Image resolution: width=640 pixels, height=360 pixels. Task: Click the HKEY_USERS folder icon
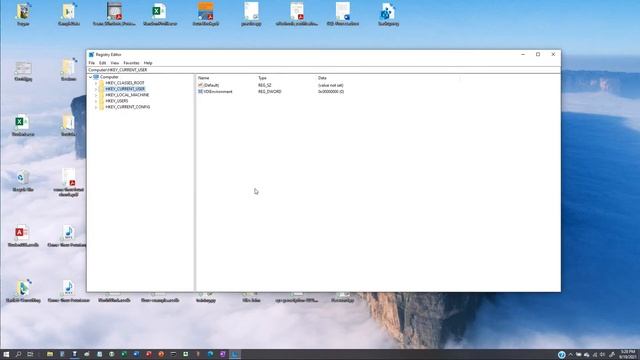pyautogui.click(x=101, y=101)
